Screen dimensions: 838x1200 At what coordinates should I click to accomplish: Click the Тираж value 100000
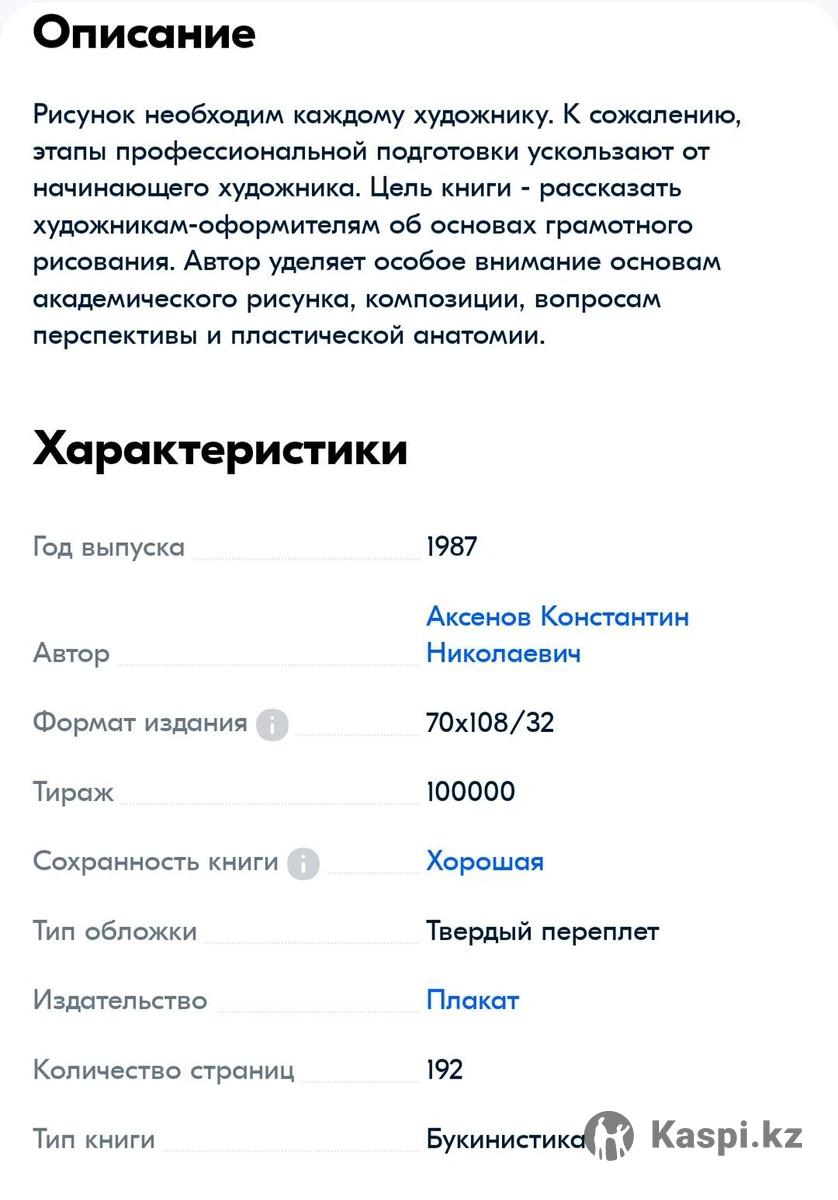click(x=471, y=793)
